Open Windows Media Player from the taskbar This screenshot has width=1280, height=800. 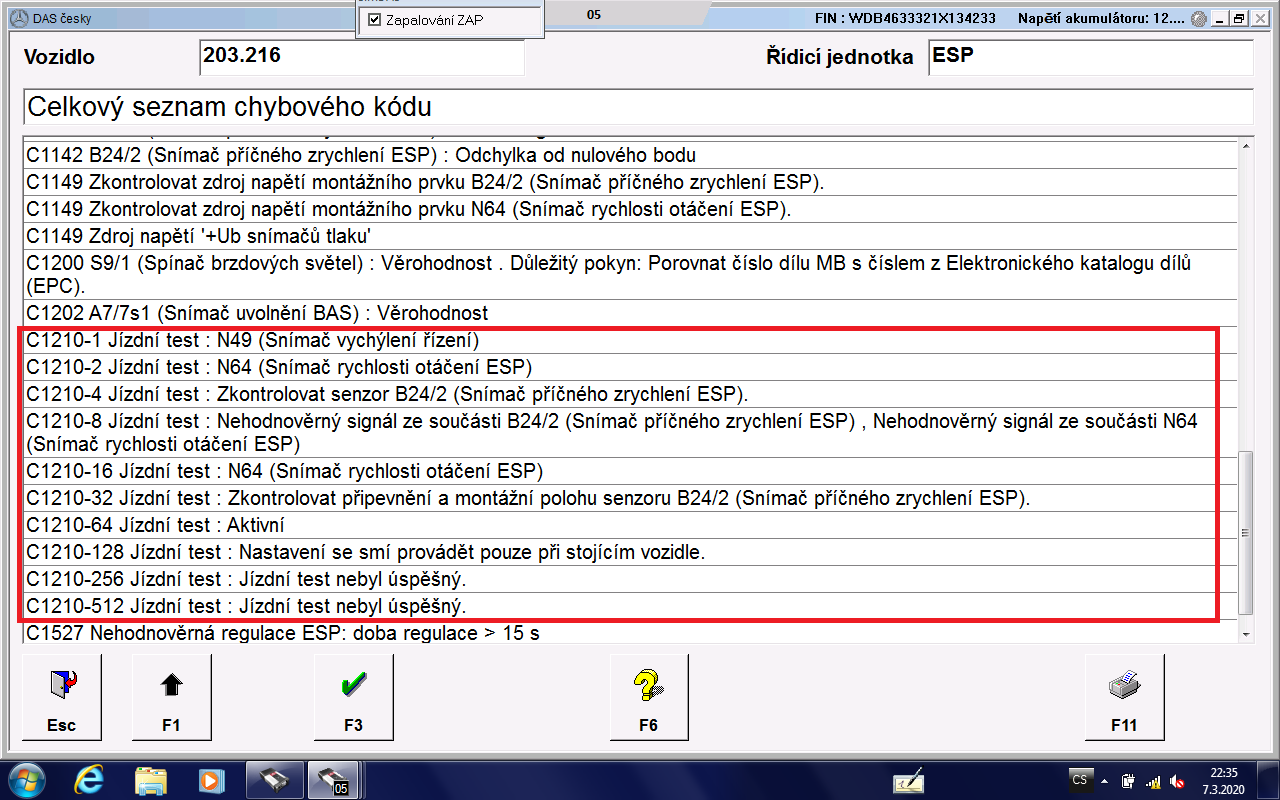point(210,779)
